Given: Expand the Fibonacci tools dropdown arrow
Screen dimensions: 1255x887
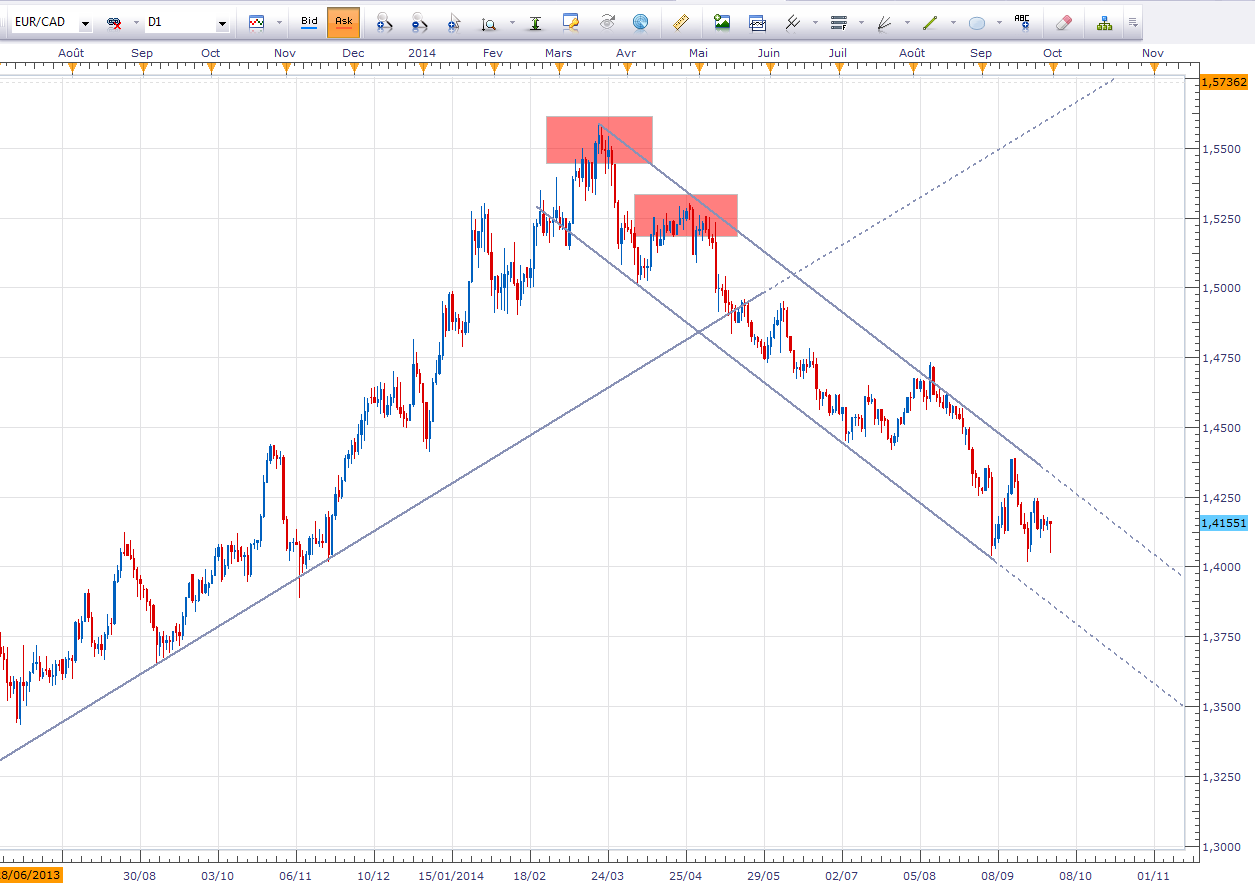Looking at the screenshot, I should point(863,22).
